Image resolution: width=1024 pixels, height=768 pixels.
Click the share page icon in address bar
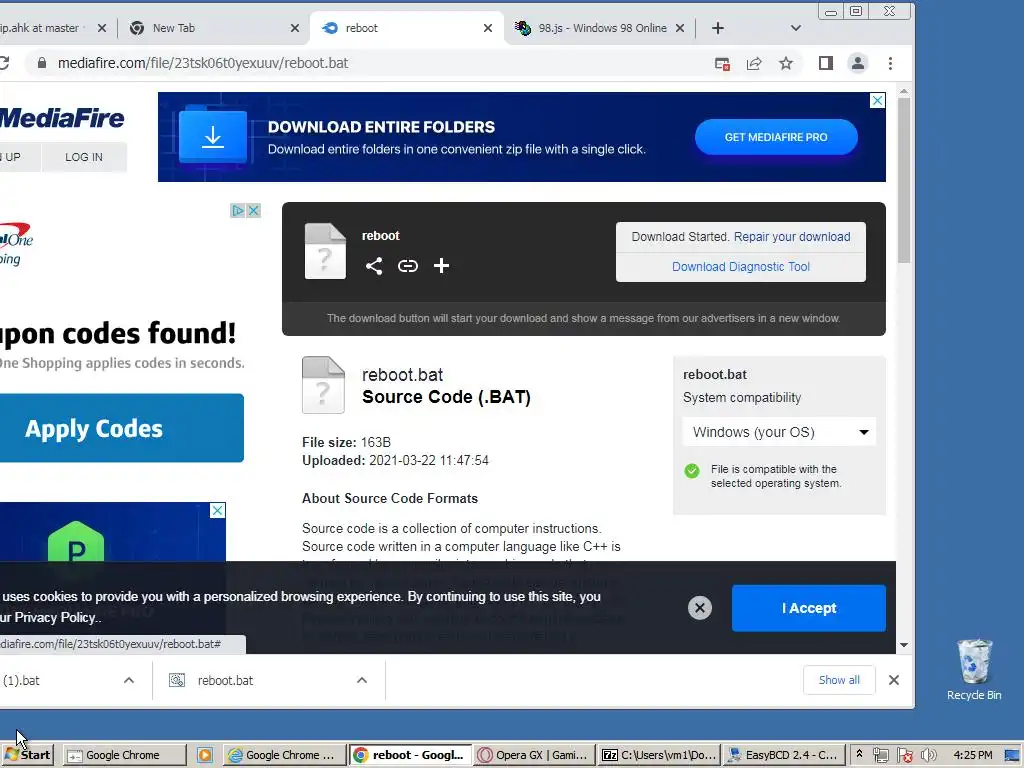click(x=754, y=63)
